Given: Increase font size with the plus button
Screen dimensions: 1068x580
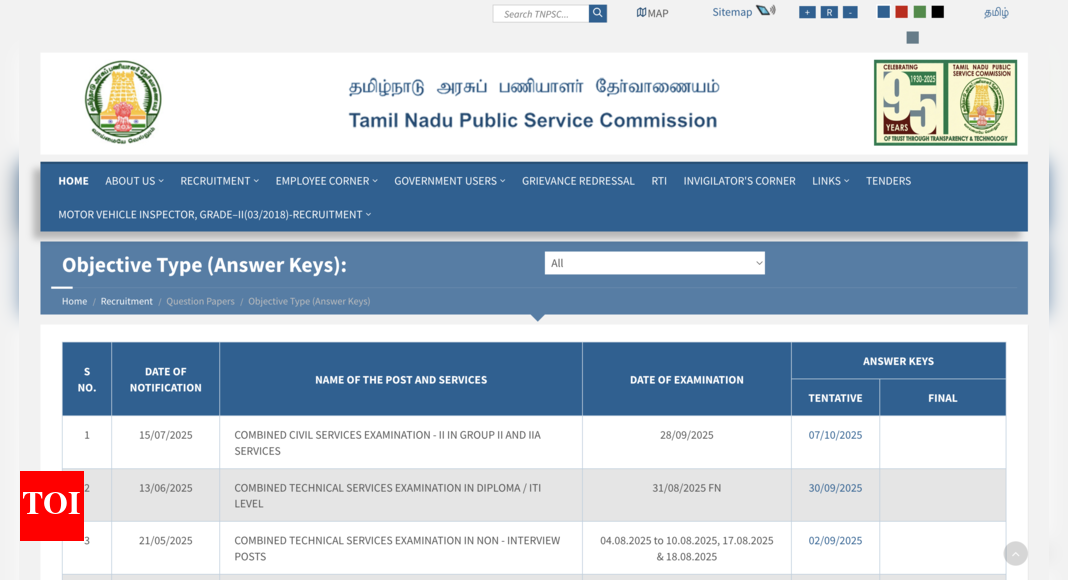Looking at the screenshot, I should coord(807,12).
